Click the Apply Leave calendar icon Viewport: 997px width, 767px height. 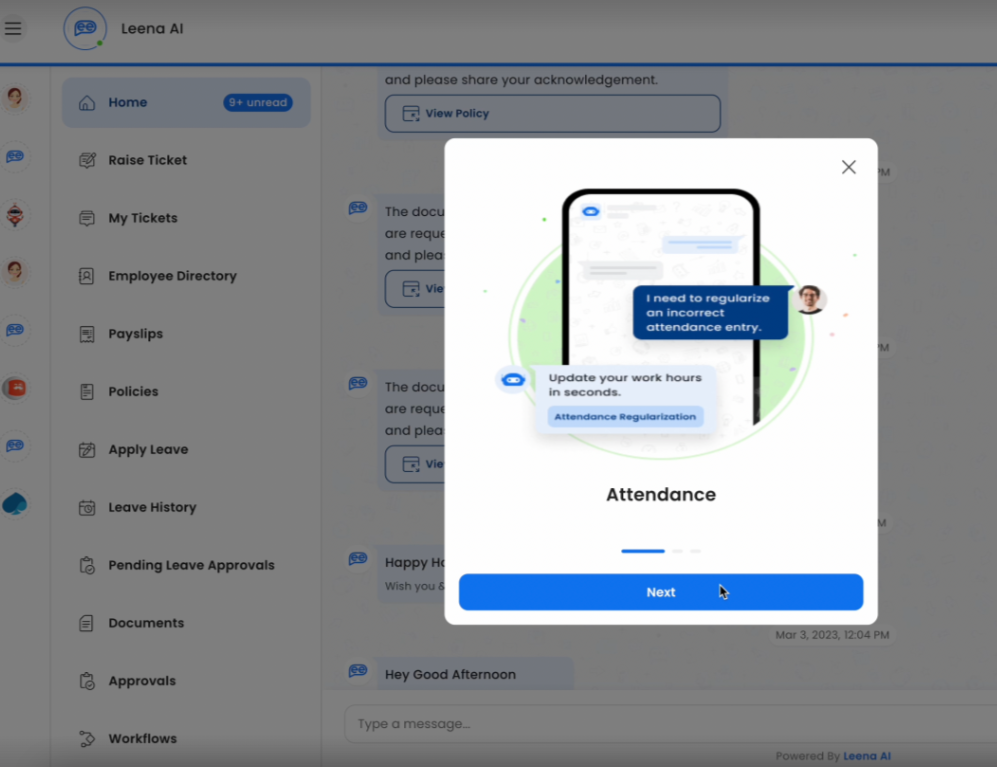(87, 450)
